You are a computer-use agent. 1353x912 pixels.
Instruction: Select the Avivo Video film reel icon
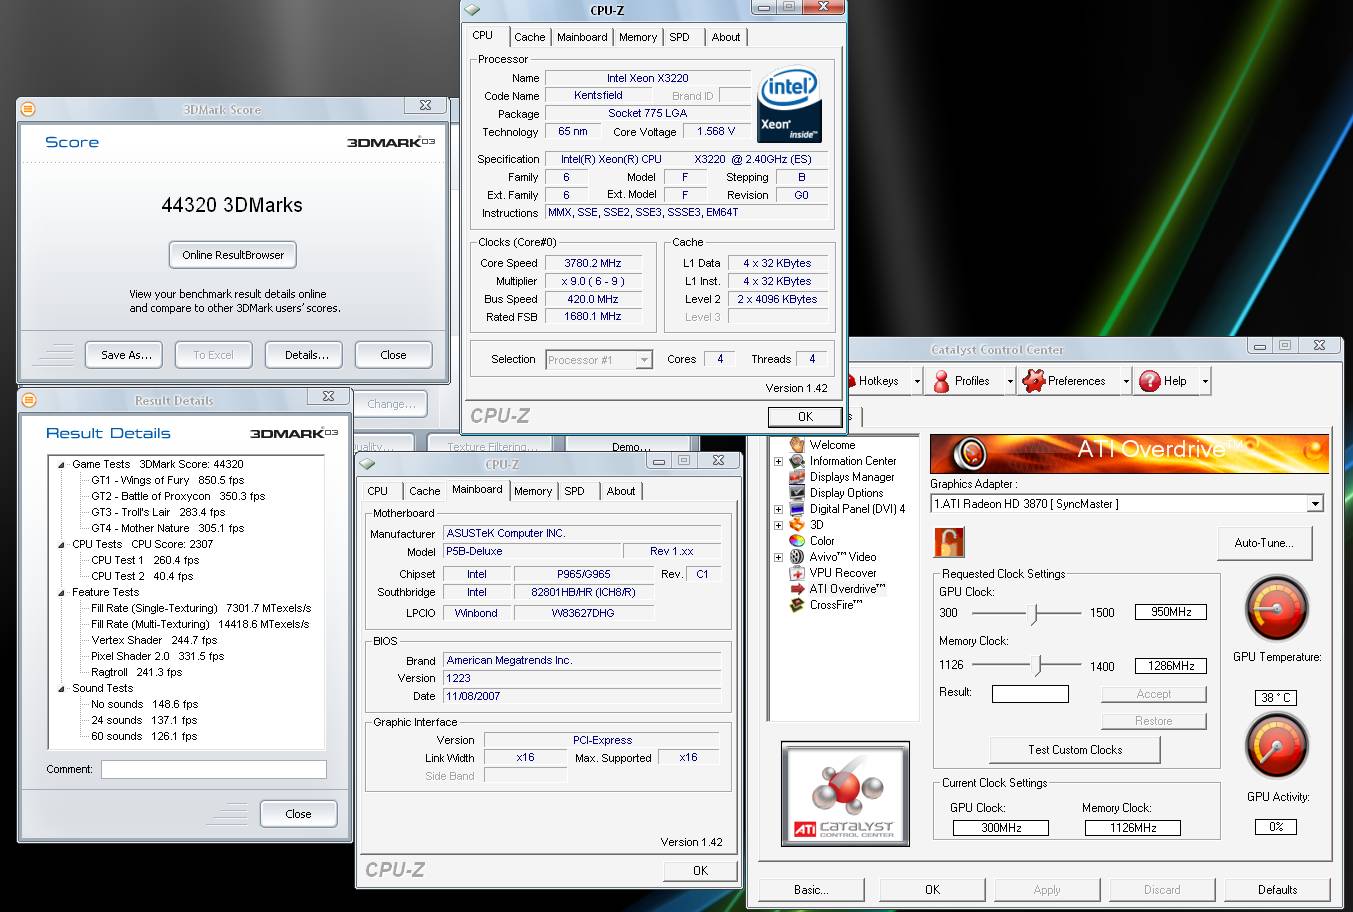point(797,557)
